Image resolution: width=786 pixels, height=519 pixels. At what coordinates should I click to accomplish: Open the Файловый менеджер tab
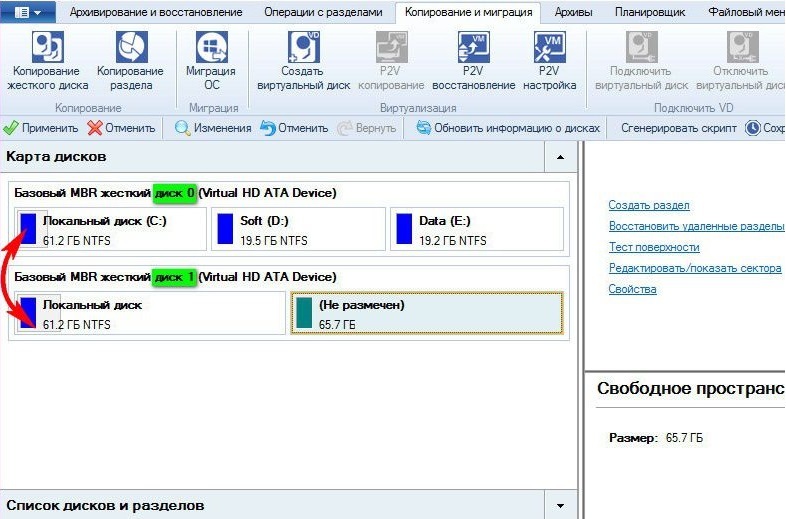pos(746,12)
